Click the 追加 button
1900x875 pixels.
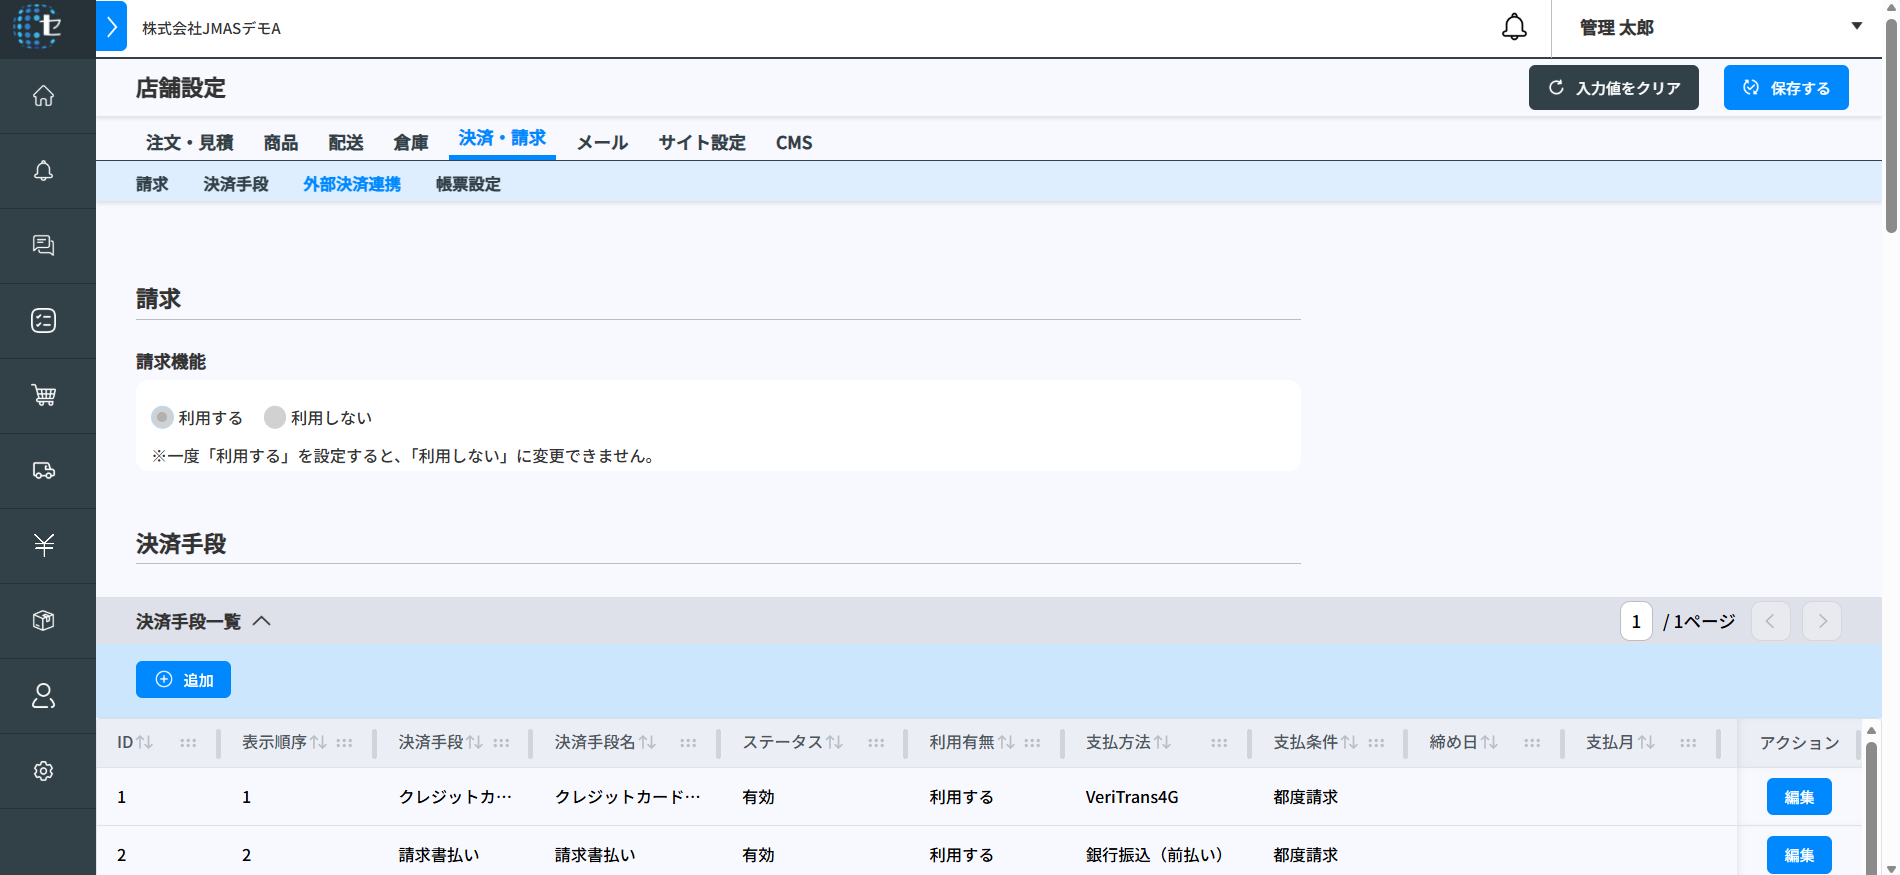[x=183, y=680]
